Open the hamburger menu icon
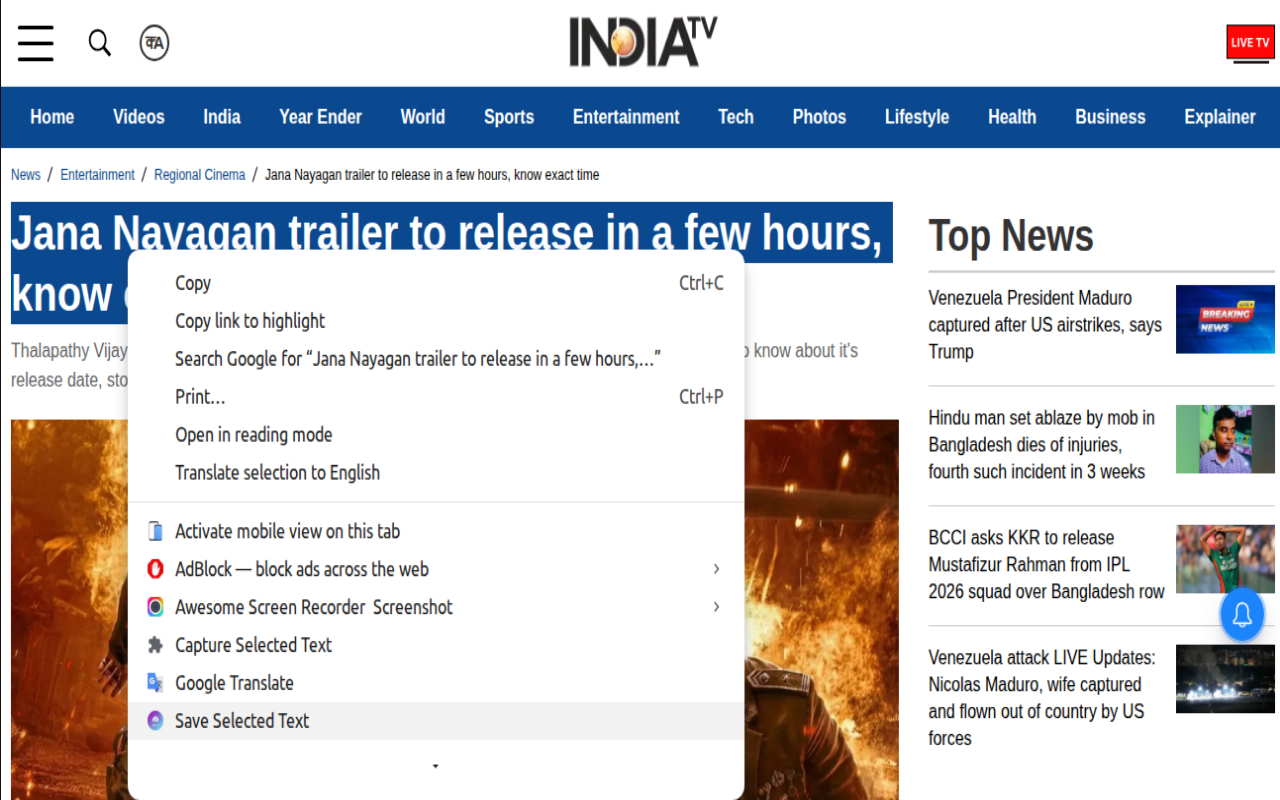 pyautogui.click(x=36, y=43)
